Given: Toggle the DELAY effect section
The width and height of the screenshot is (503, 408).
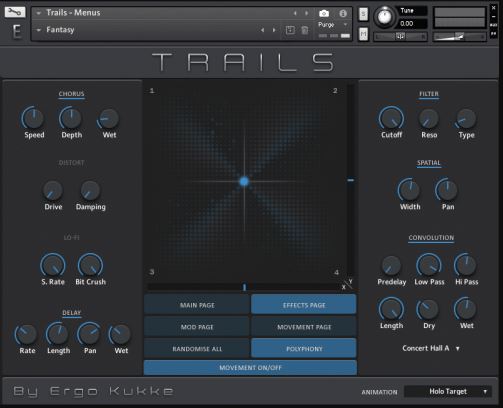Looking at the screenshot, I should [x=71, y=313].
